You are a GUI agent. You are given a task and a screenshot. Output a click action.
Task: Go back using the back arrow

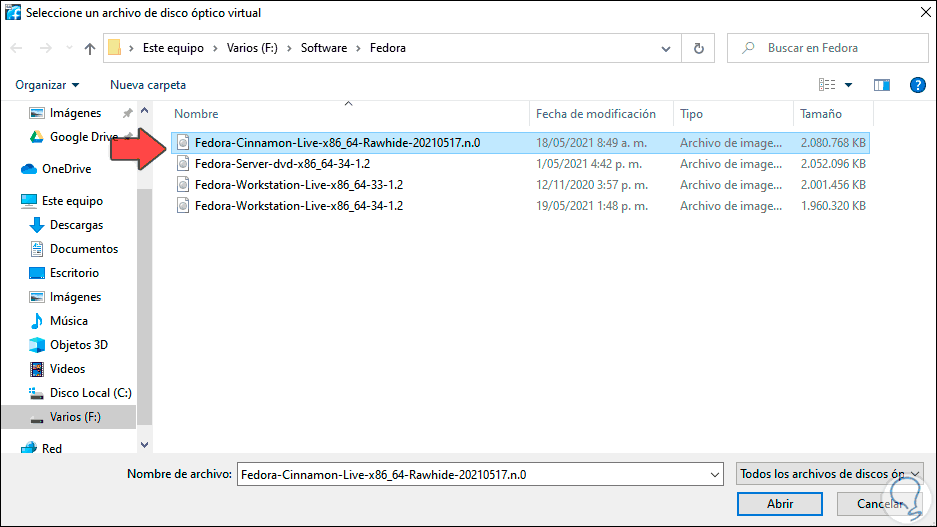pos(16,48)
